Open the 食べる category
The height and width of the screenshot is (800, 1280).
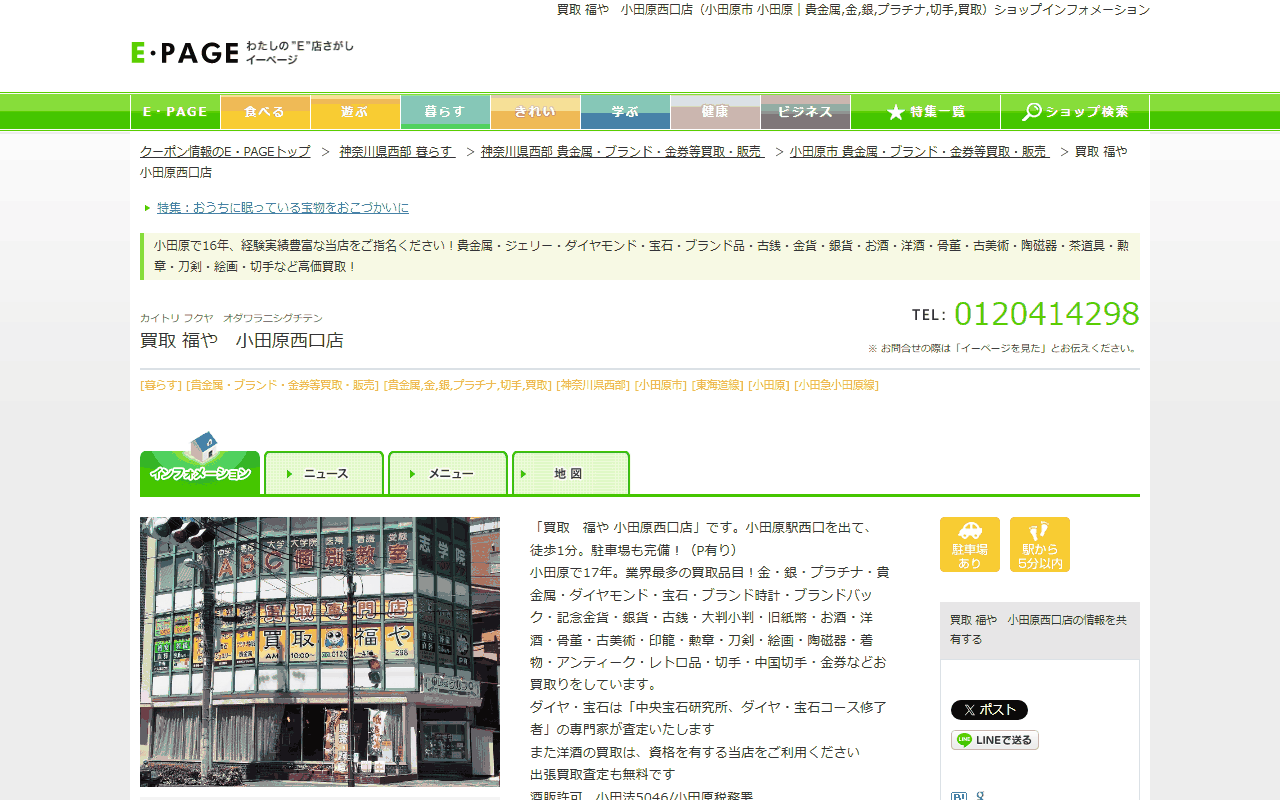265,112
